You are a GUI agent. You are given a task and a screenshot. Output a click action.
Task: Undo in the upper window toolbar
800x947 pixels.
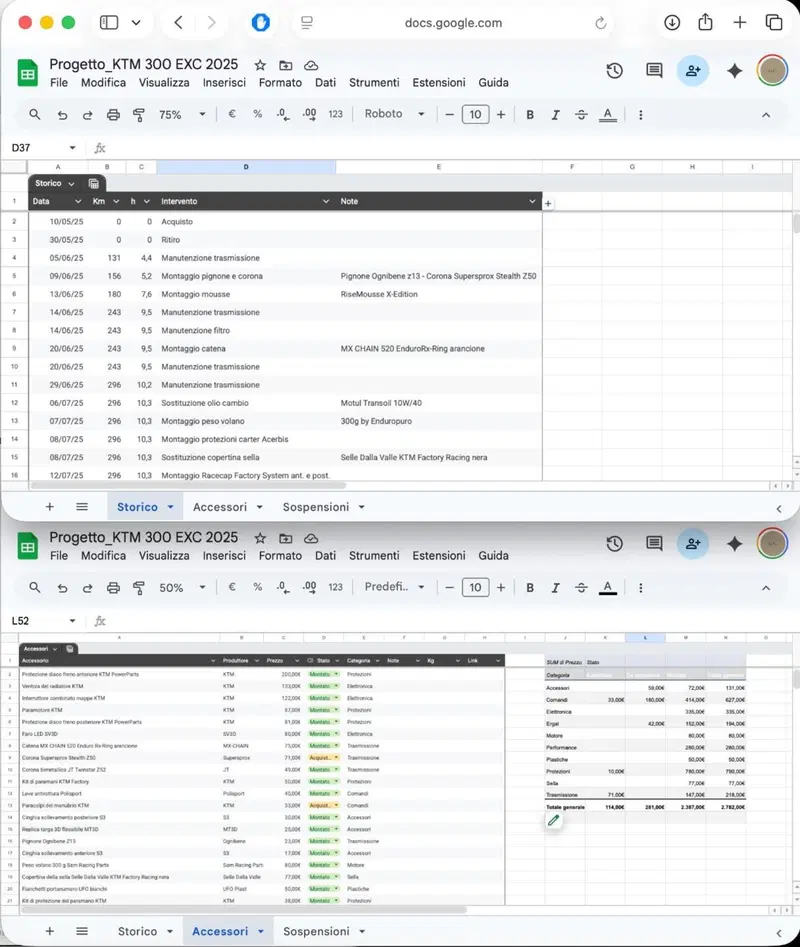[x=62, y=115]
